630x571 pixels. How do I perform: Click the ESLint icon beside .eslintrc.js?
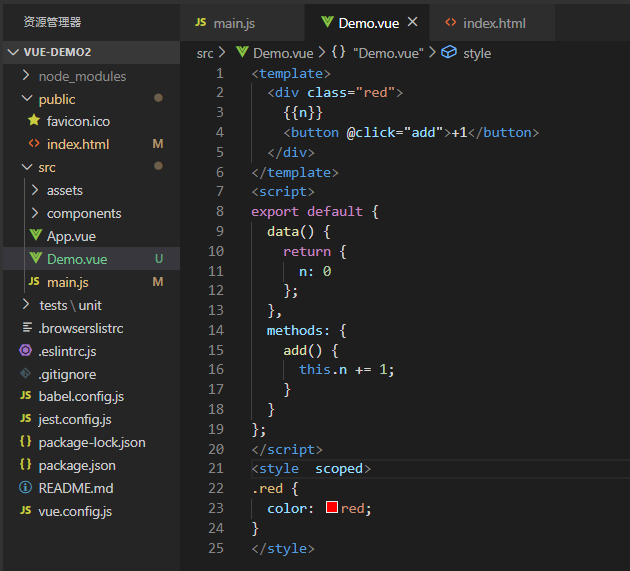[25, 350]
